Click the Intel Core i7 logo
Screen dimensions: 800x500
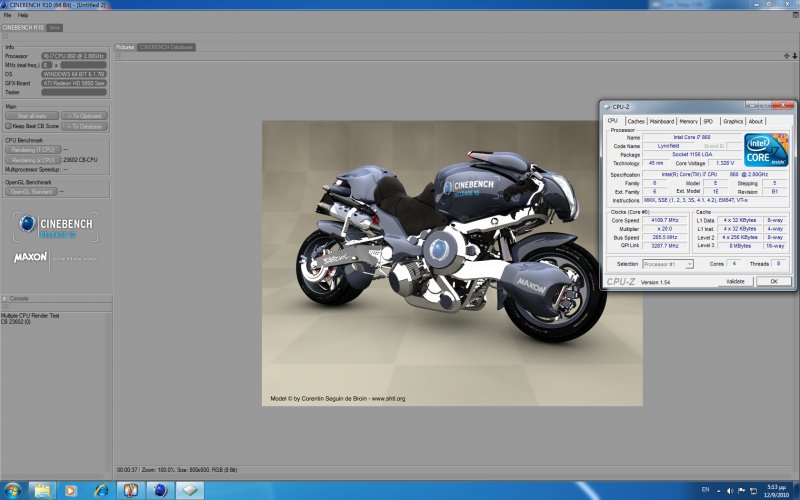pos(765,150)
